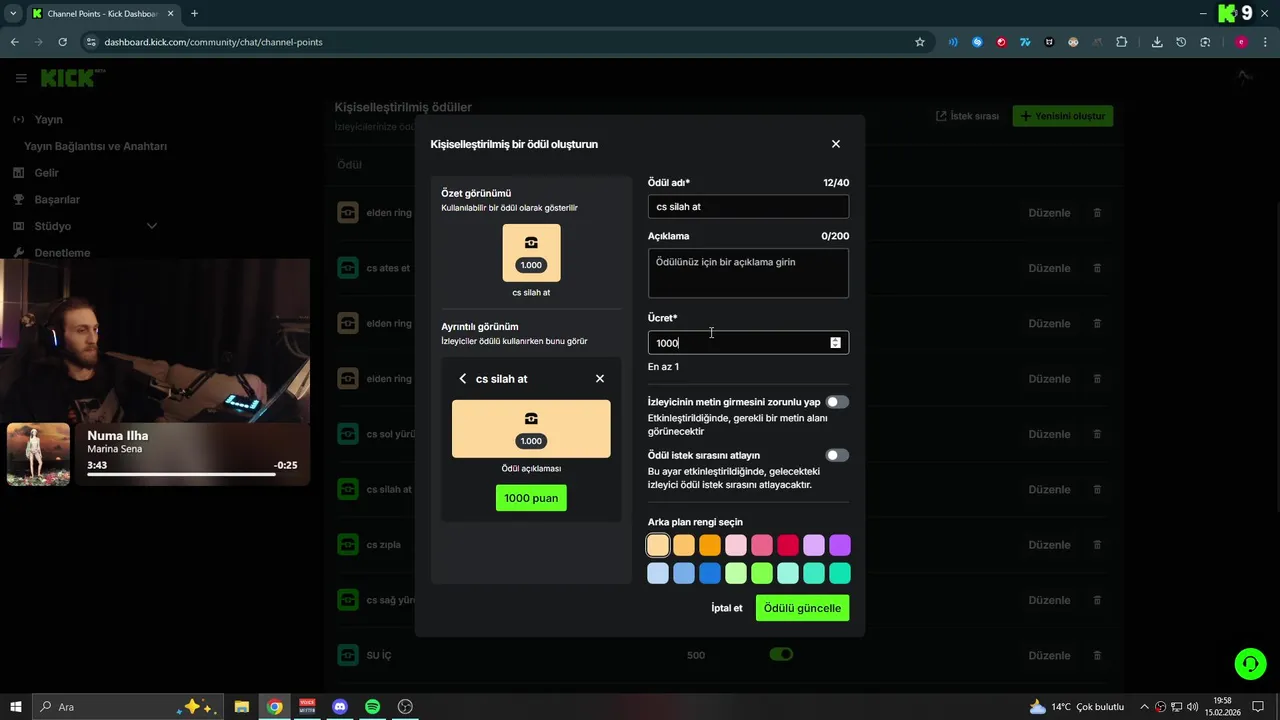Select the purple background color swatch

pyautogui.click(x=840, y=545)
